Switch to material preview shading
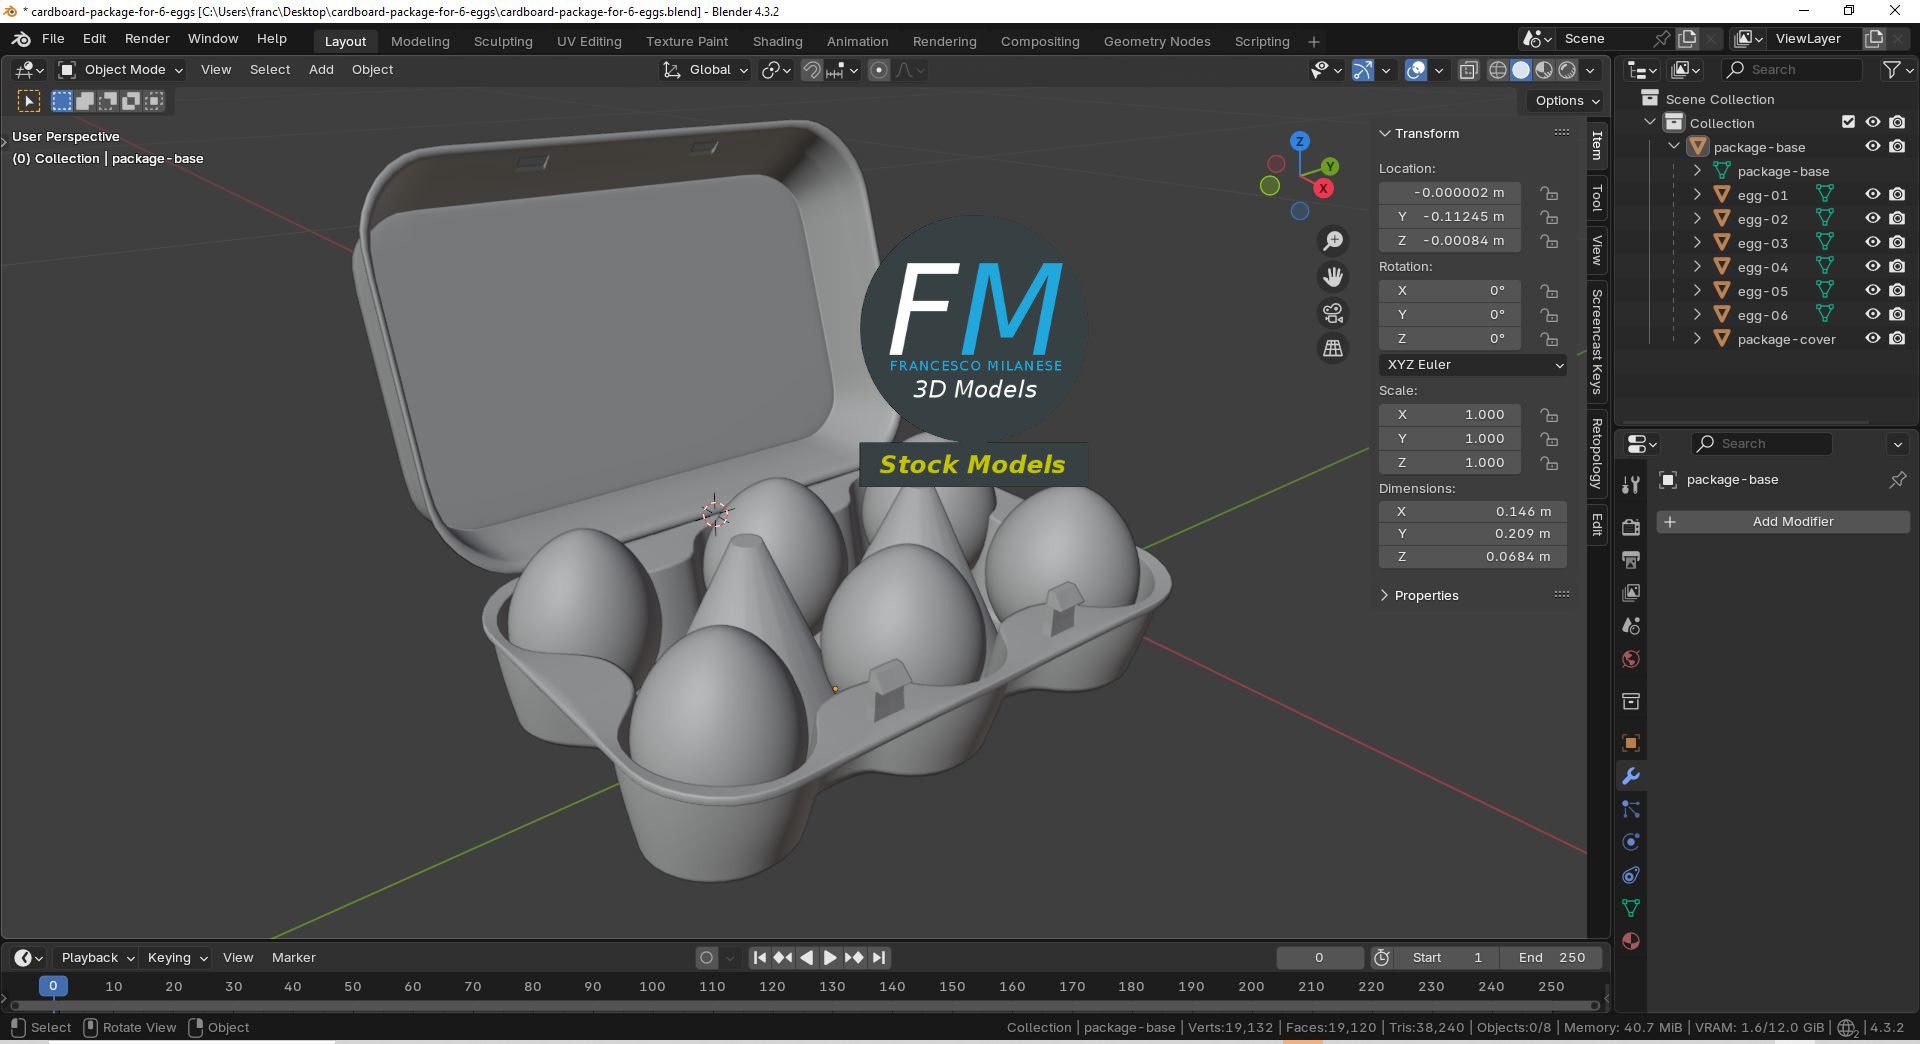This screenshot has width=1920, height=1044. [1544, 70]
